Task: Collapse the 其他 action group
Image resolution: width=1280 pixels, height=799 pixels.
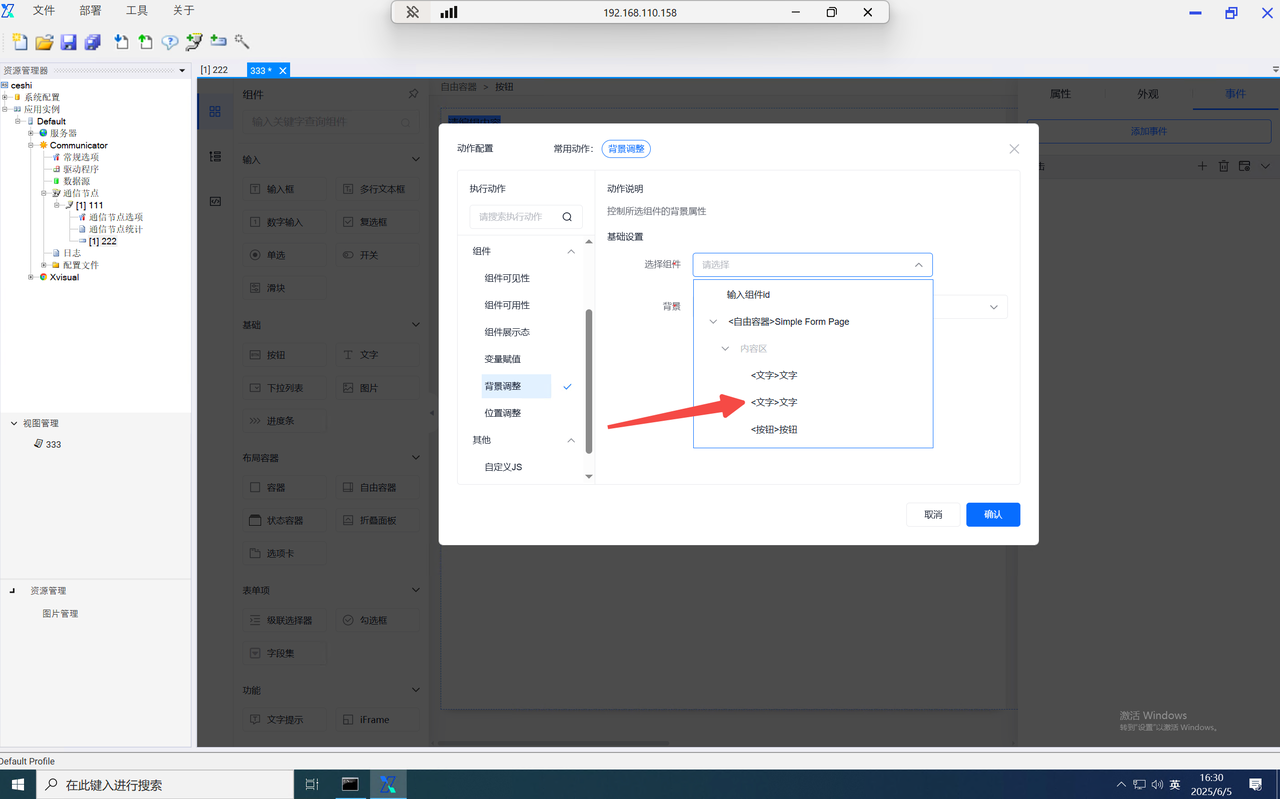Action: [x=571, y=440]
